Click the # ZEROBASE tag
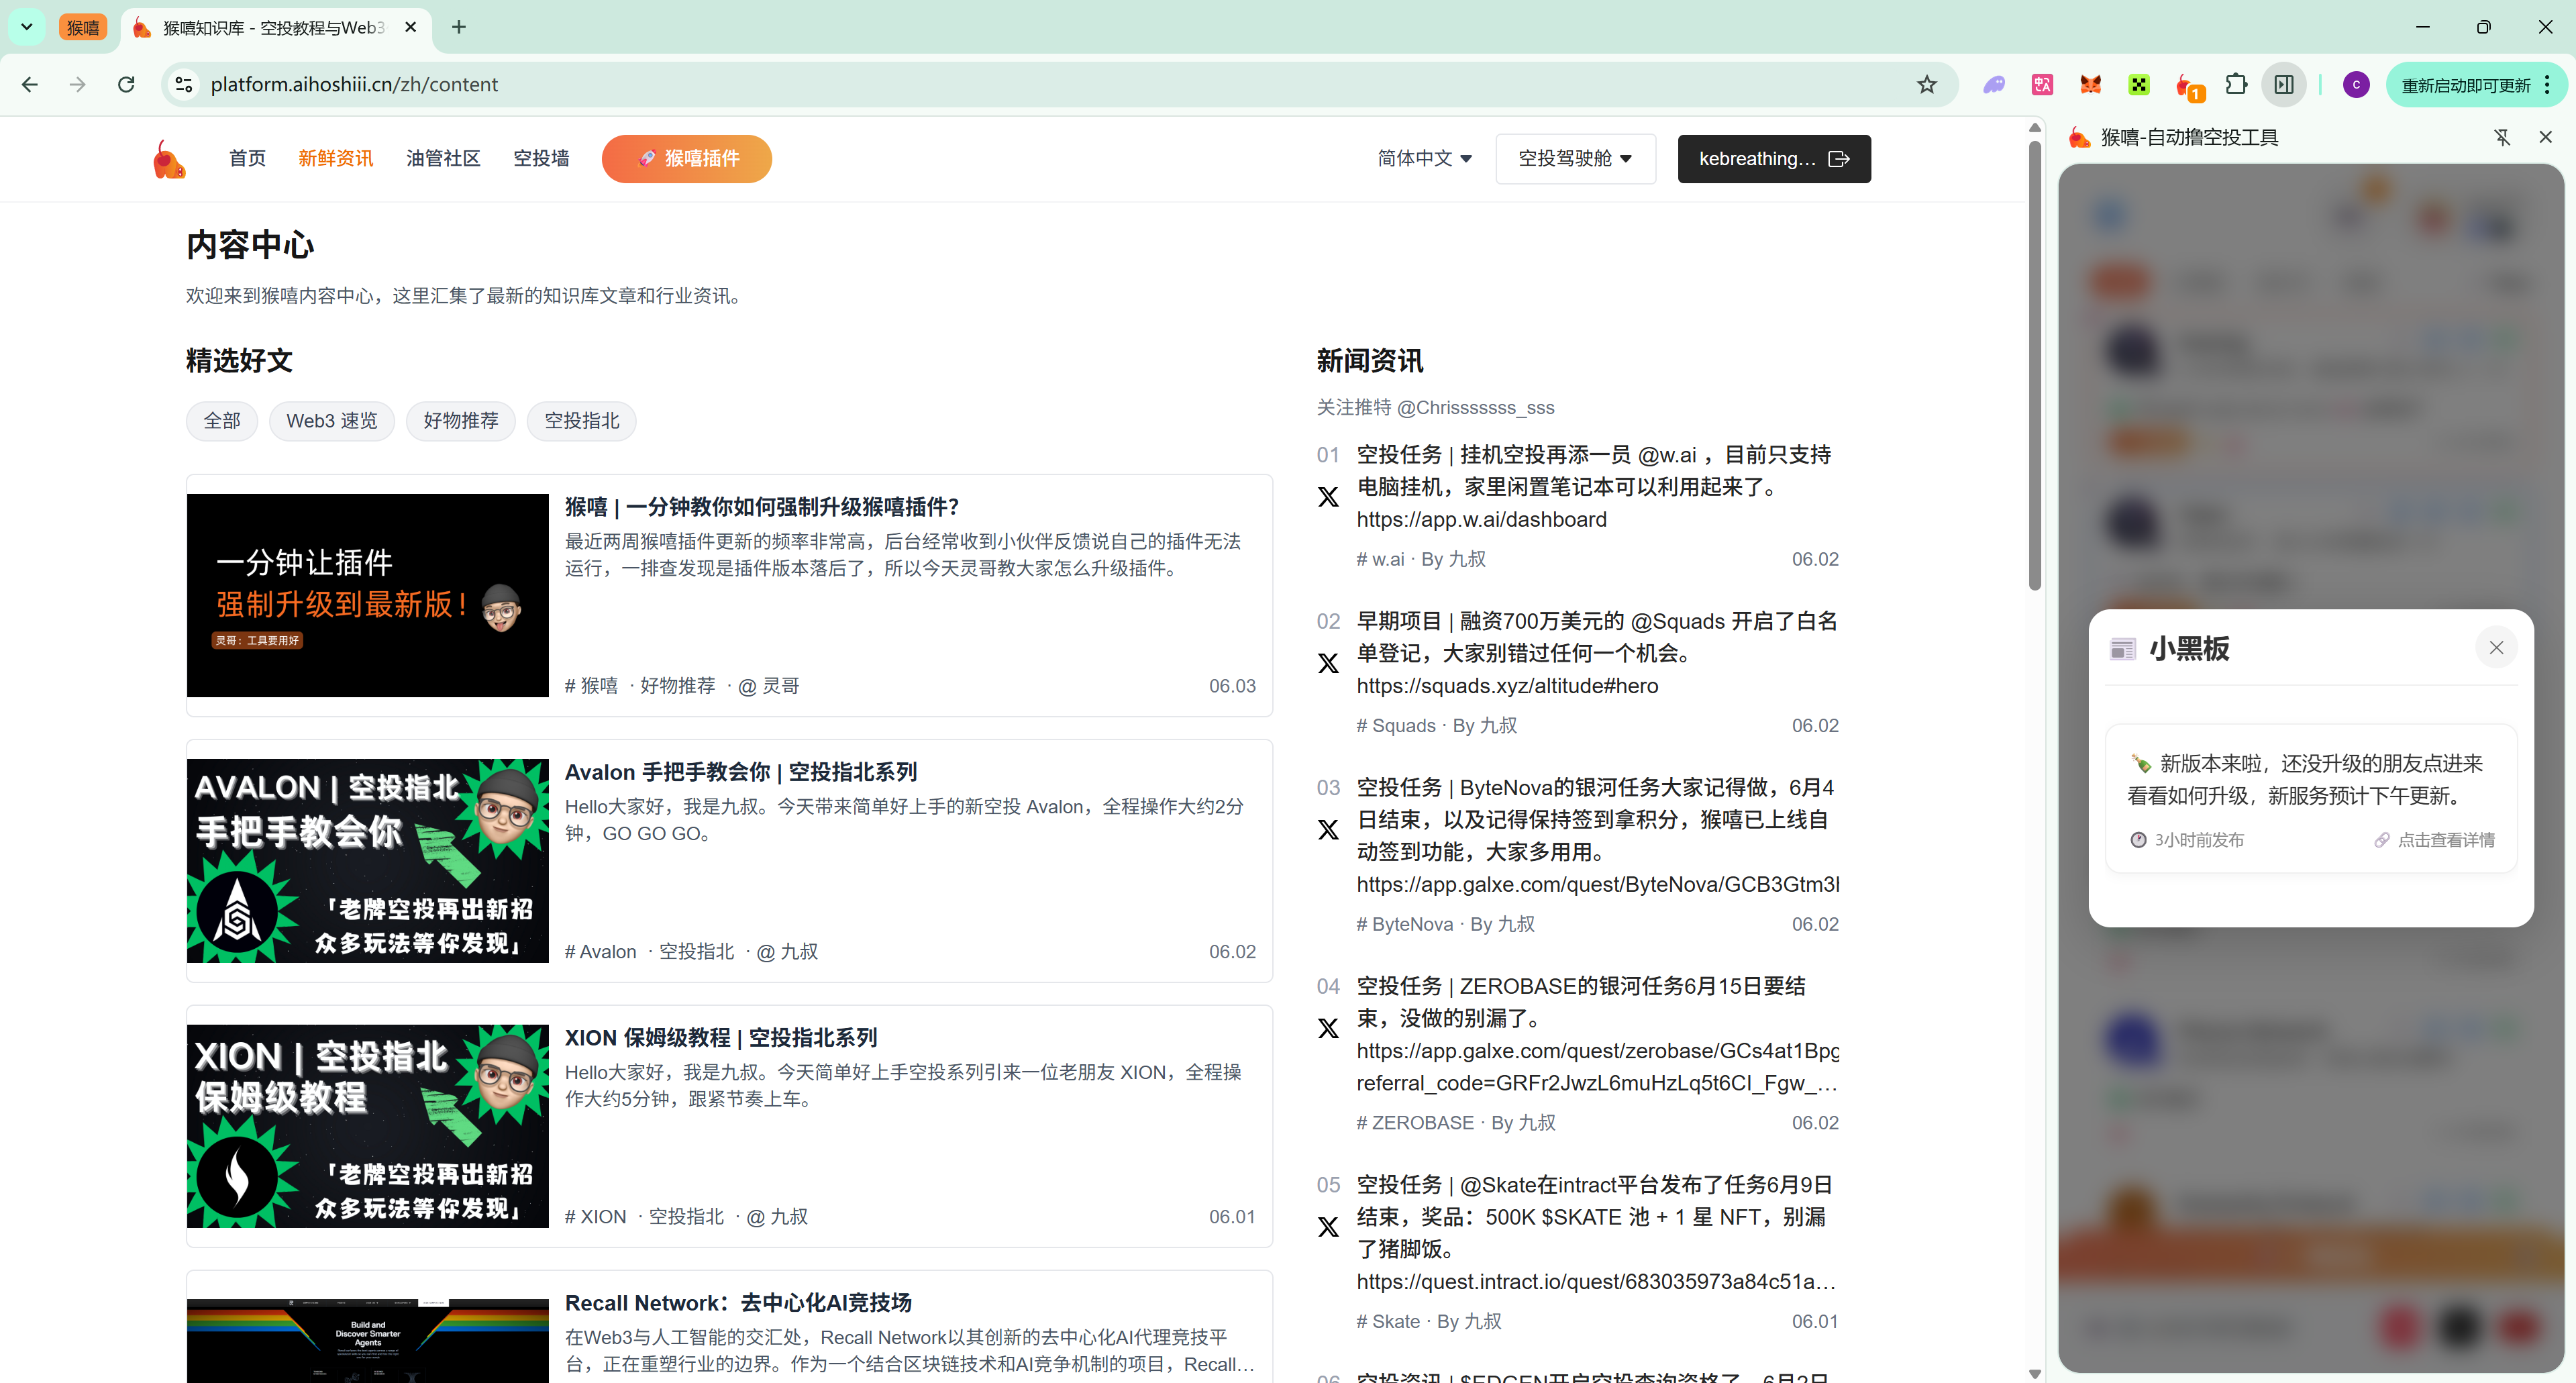 (1414, 1123)
